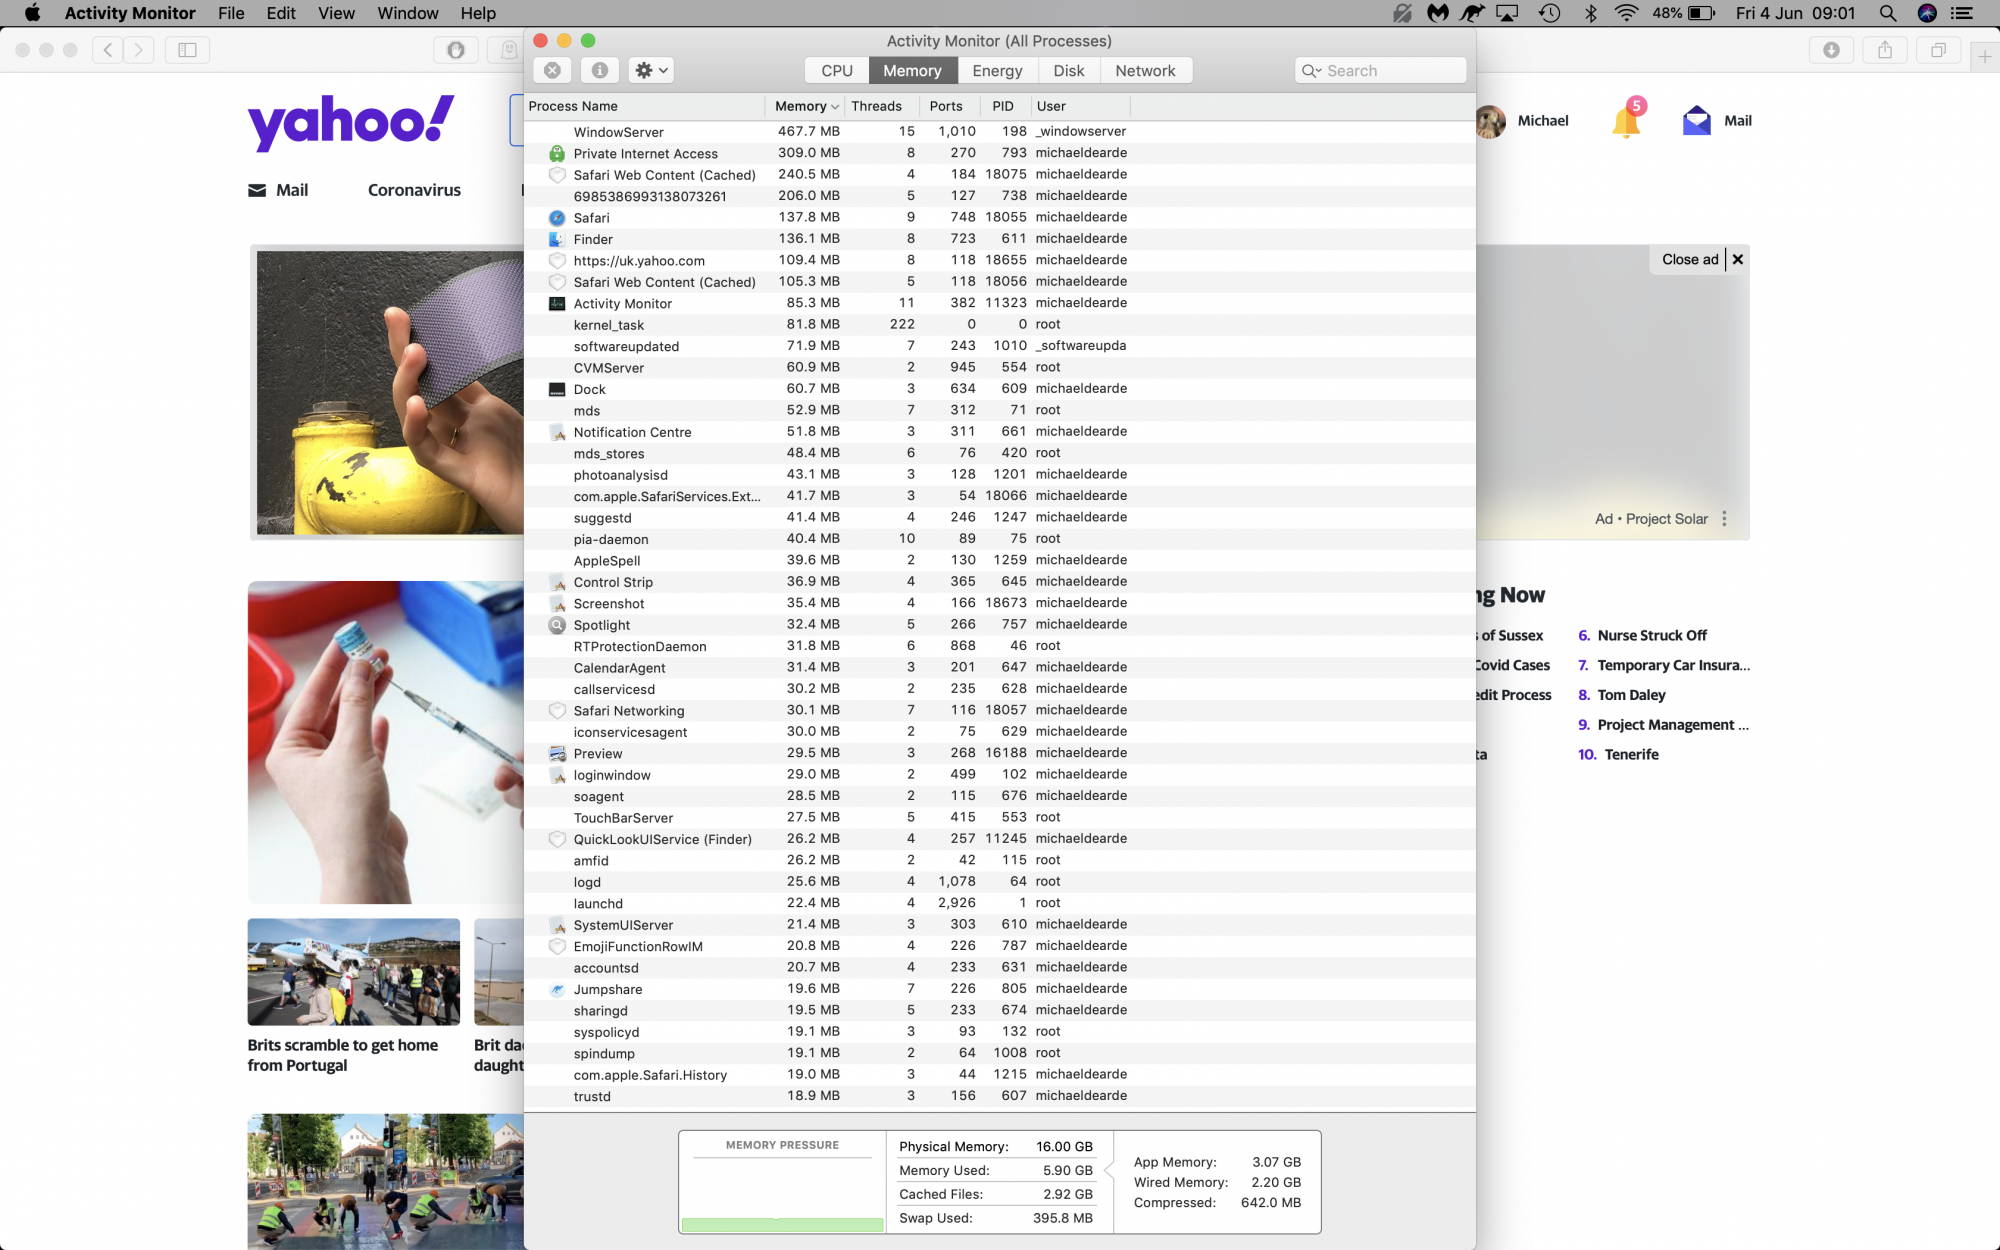Click the Screenshot process icon

[x=557, y=603]
